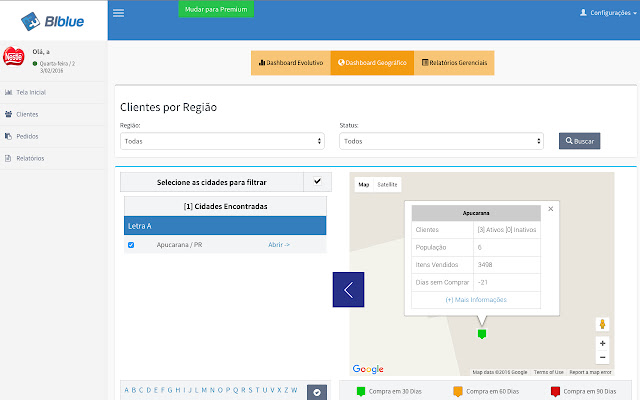Click the Clientes people icon
Viewport: 640px width, 400px height.
(x=8, y=114)
